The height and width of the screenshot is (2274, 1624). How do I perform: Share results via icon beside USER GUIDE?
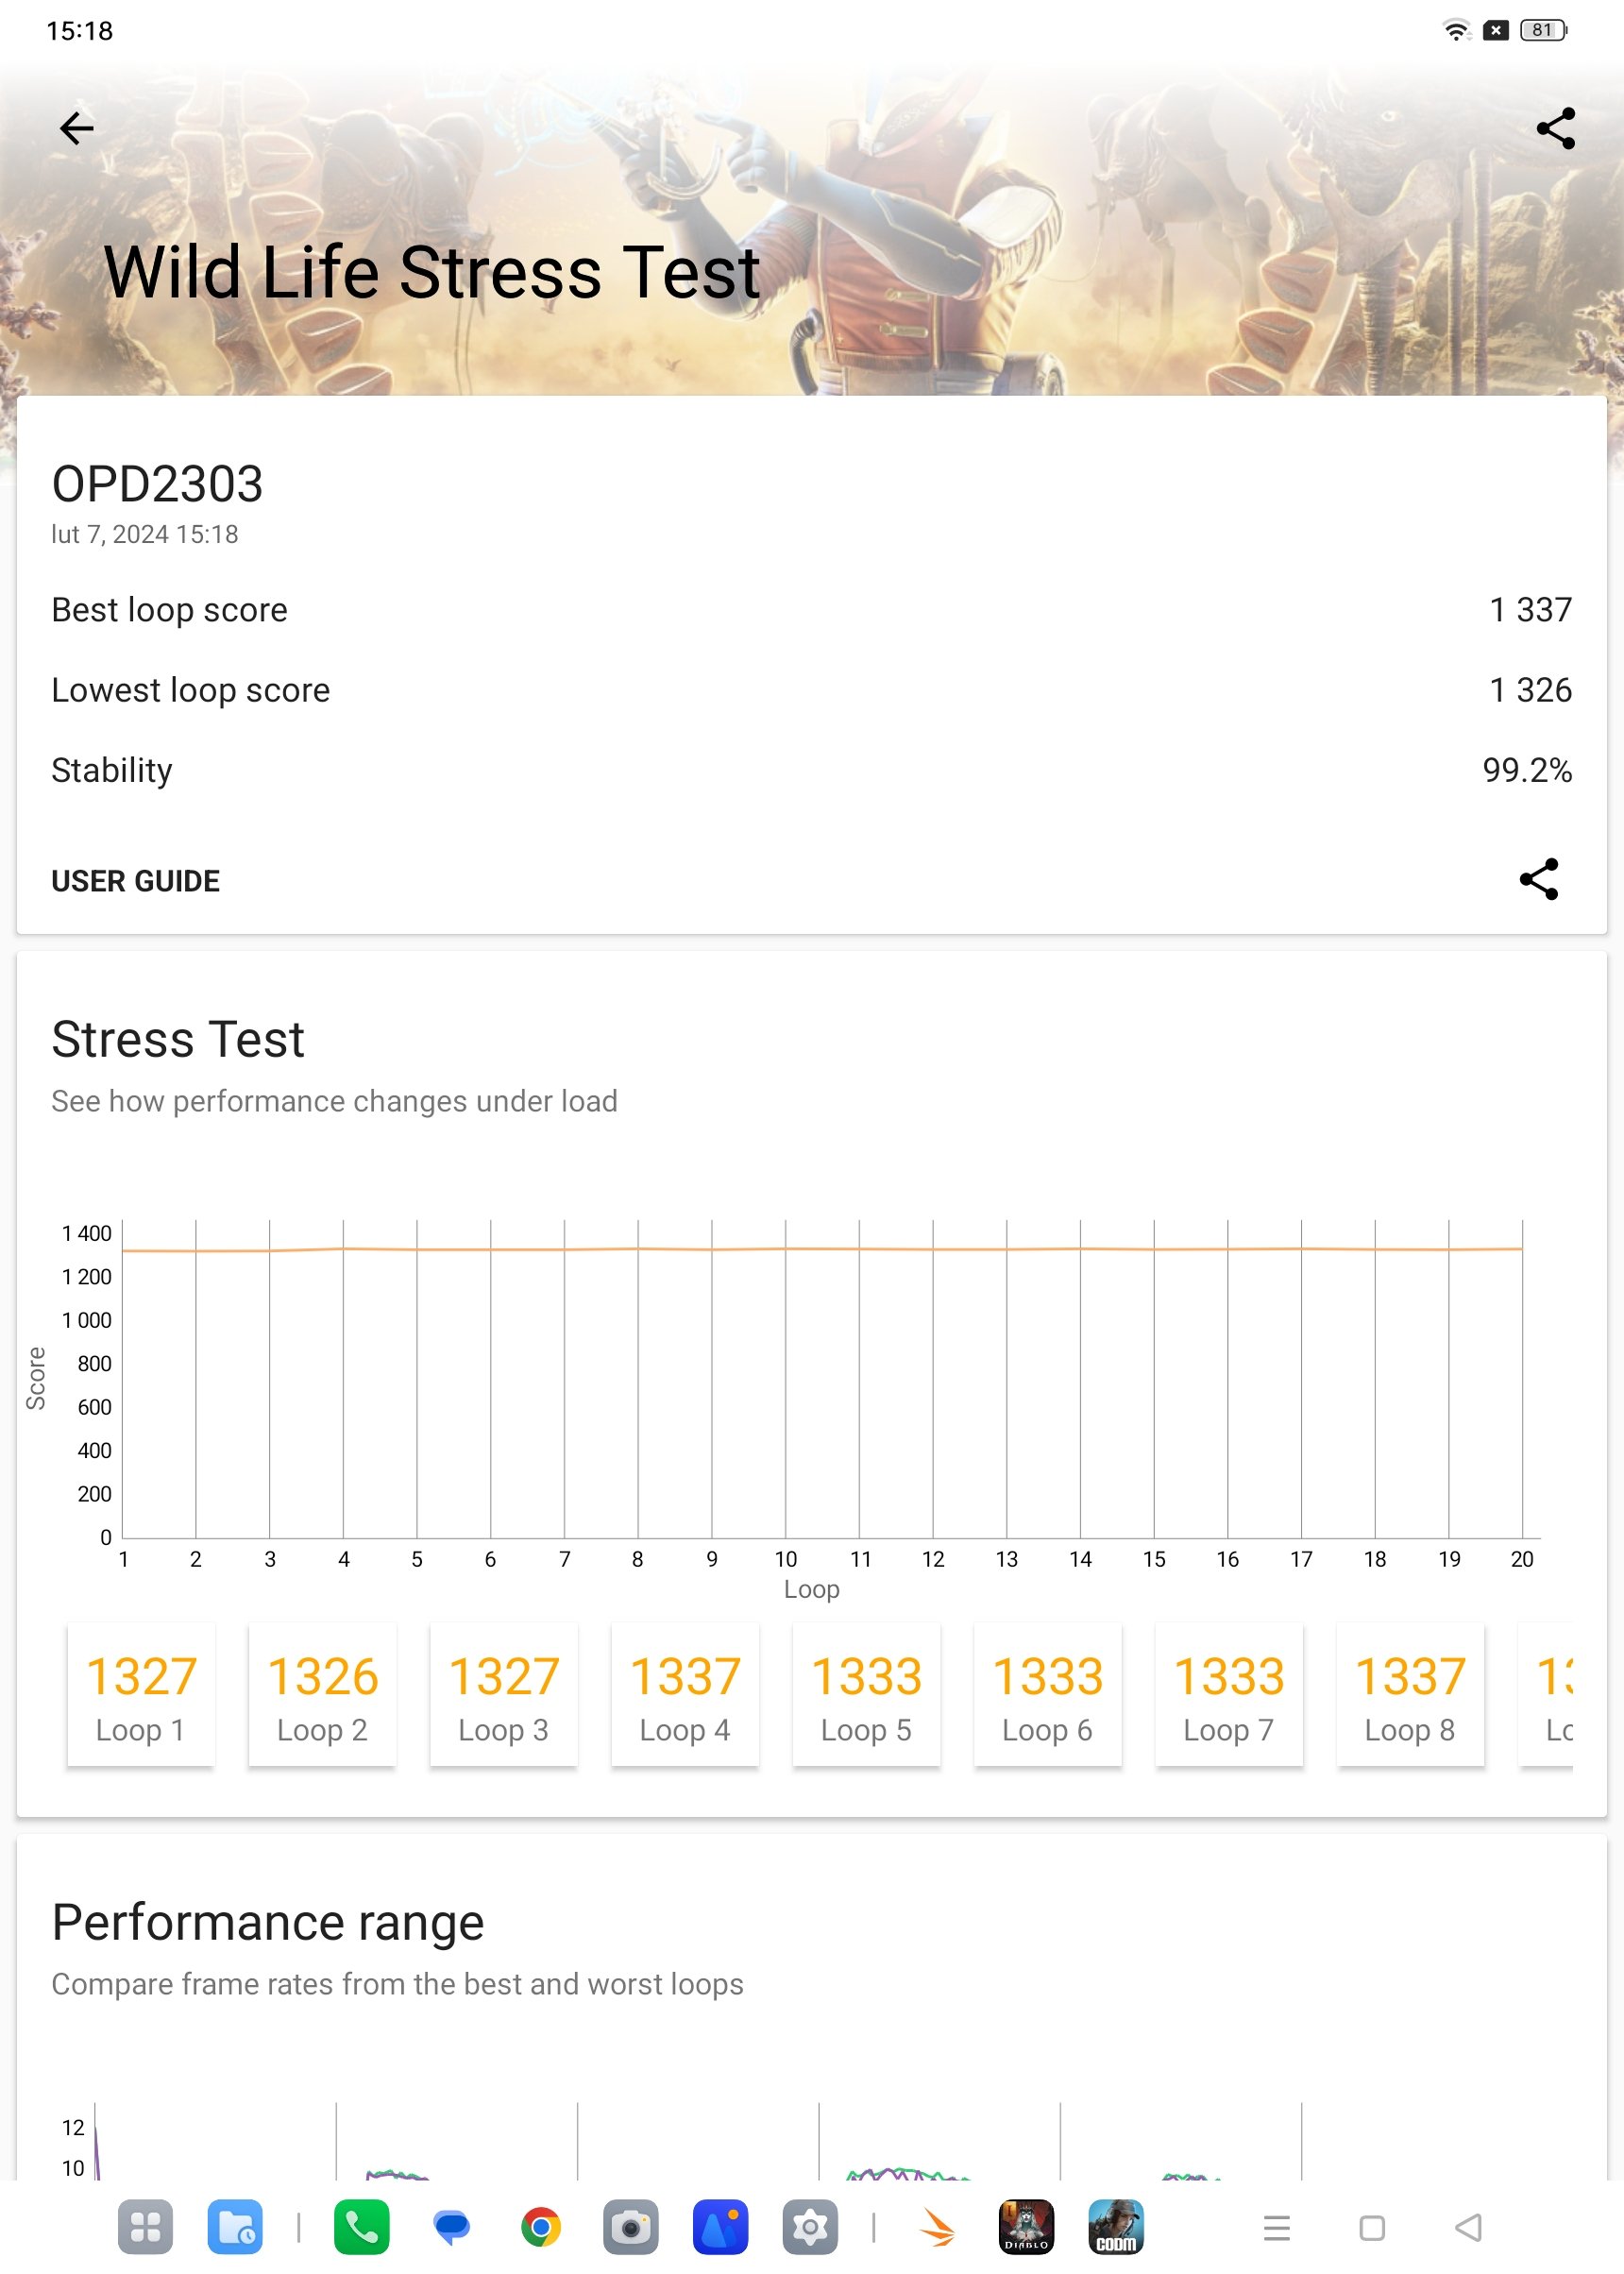coord(1538,879)
